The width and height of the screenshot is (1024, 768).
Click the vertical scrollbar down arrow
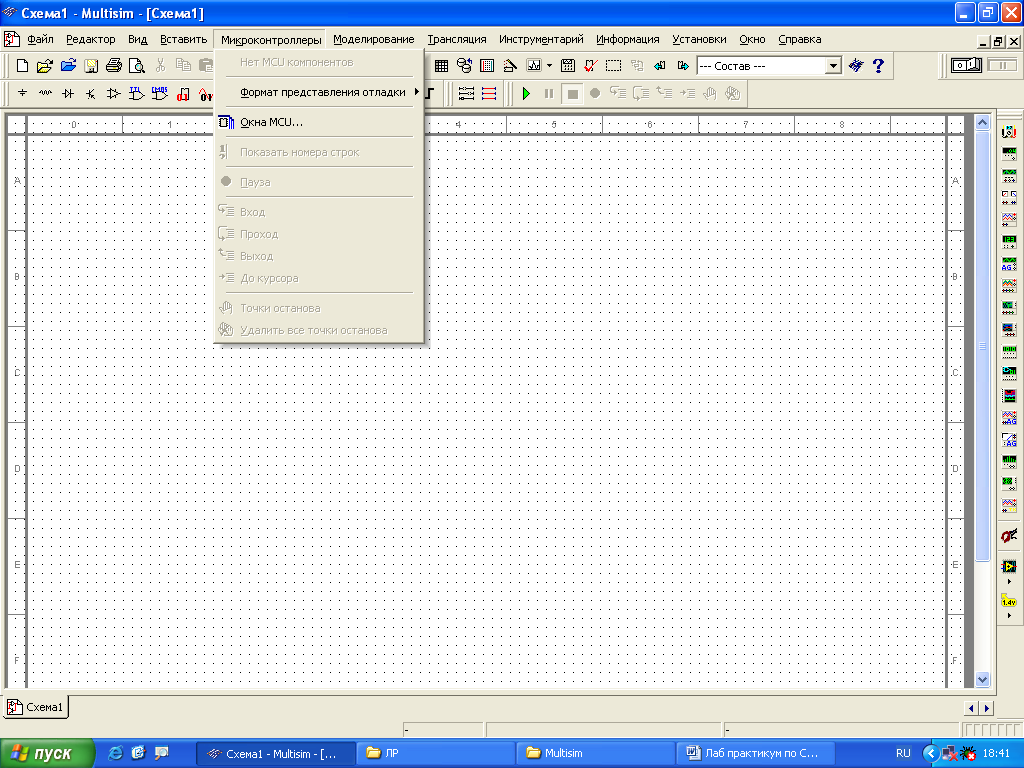(982, 679)
